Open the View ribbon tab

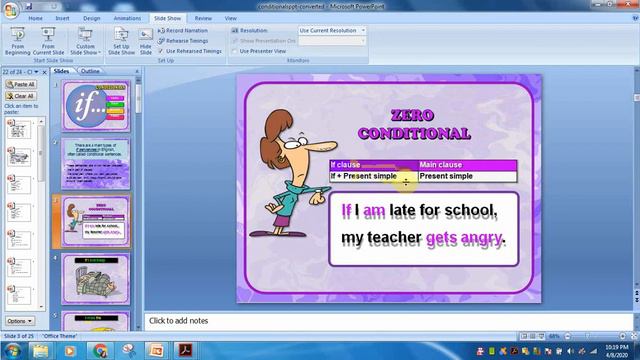click(230, 18)
